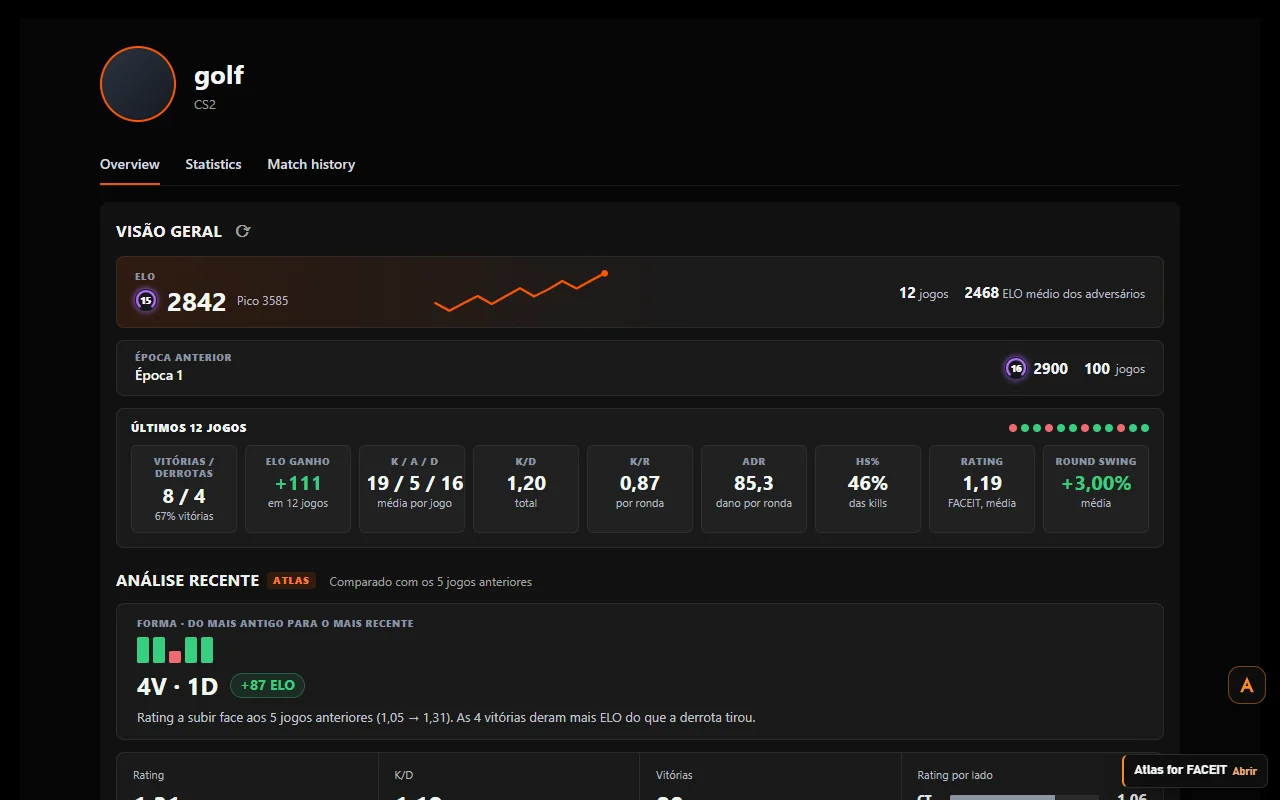Click "Comparado com os 5 jogos anteriores"
This screenshot has width=1280, height=800.
pos(431,582)
